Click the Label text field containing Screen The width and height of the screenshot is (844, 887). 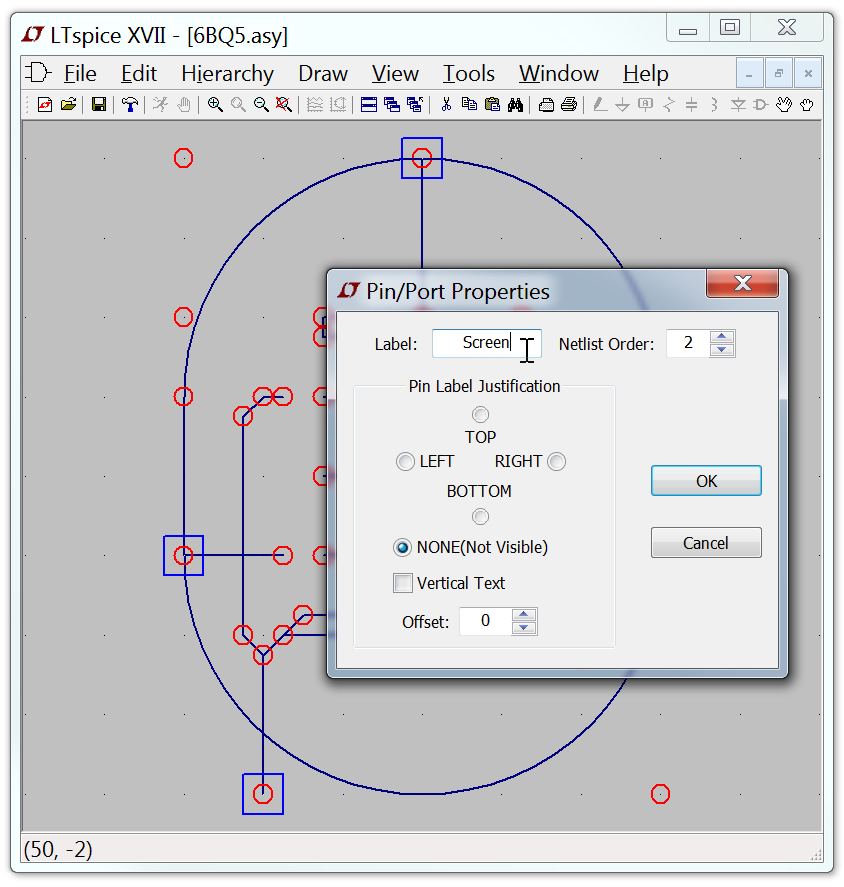pyautogui.click(x=485, y=343)
